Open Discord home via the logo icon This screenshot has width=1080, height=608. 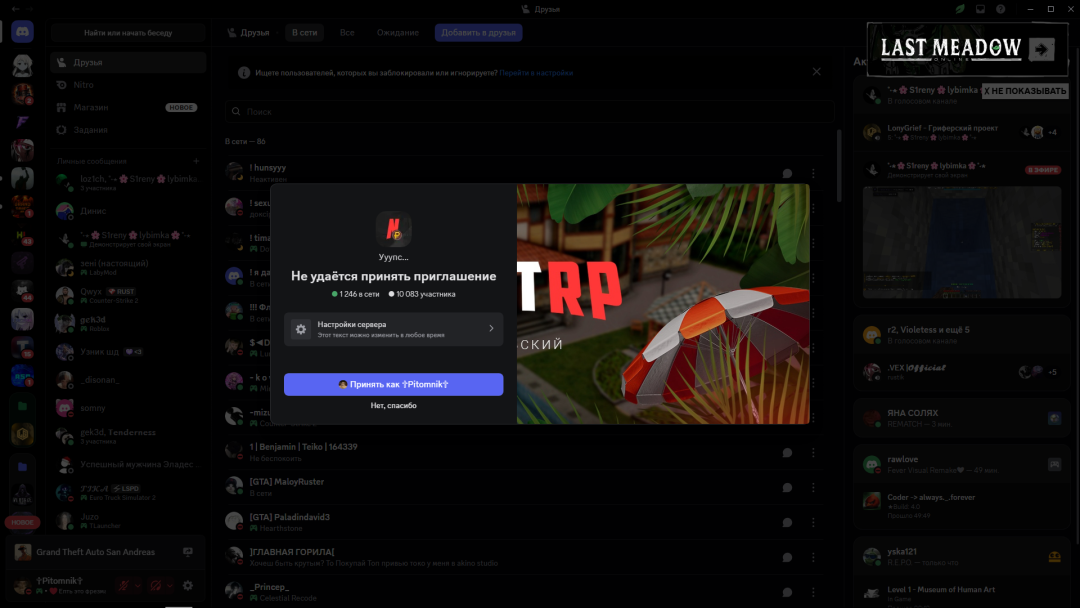[x=22, y=32]
